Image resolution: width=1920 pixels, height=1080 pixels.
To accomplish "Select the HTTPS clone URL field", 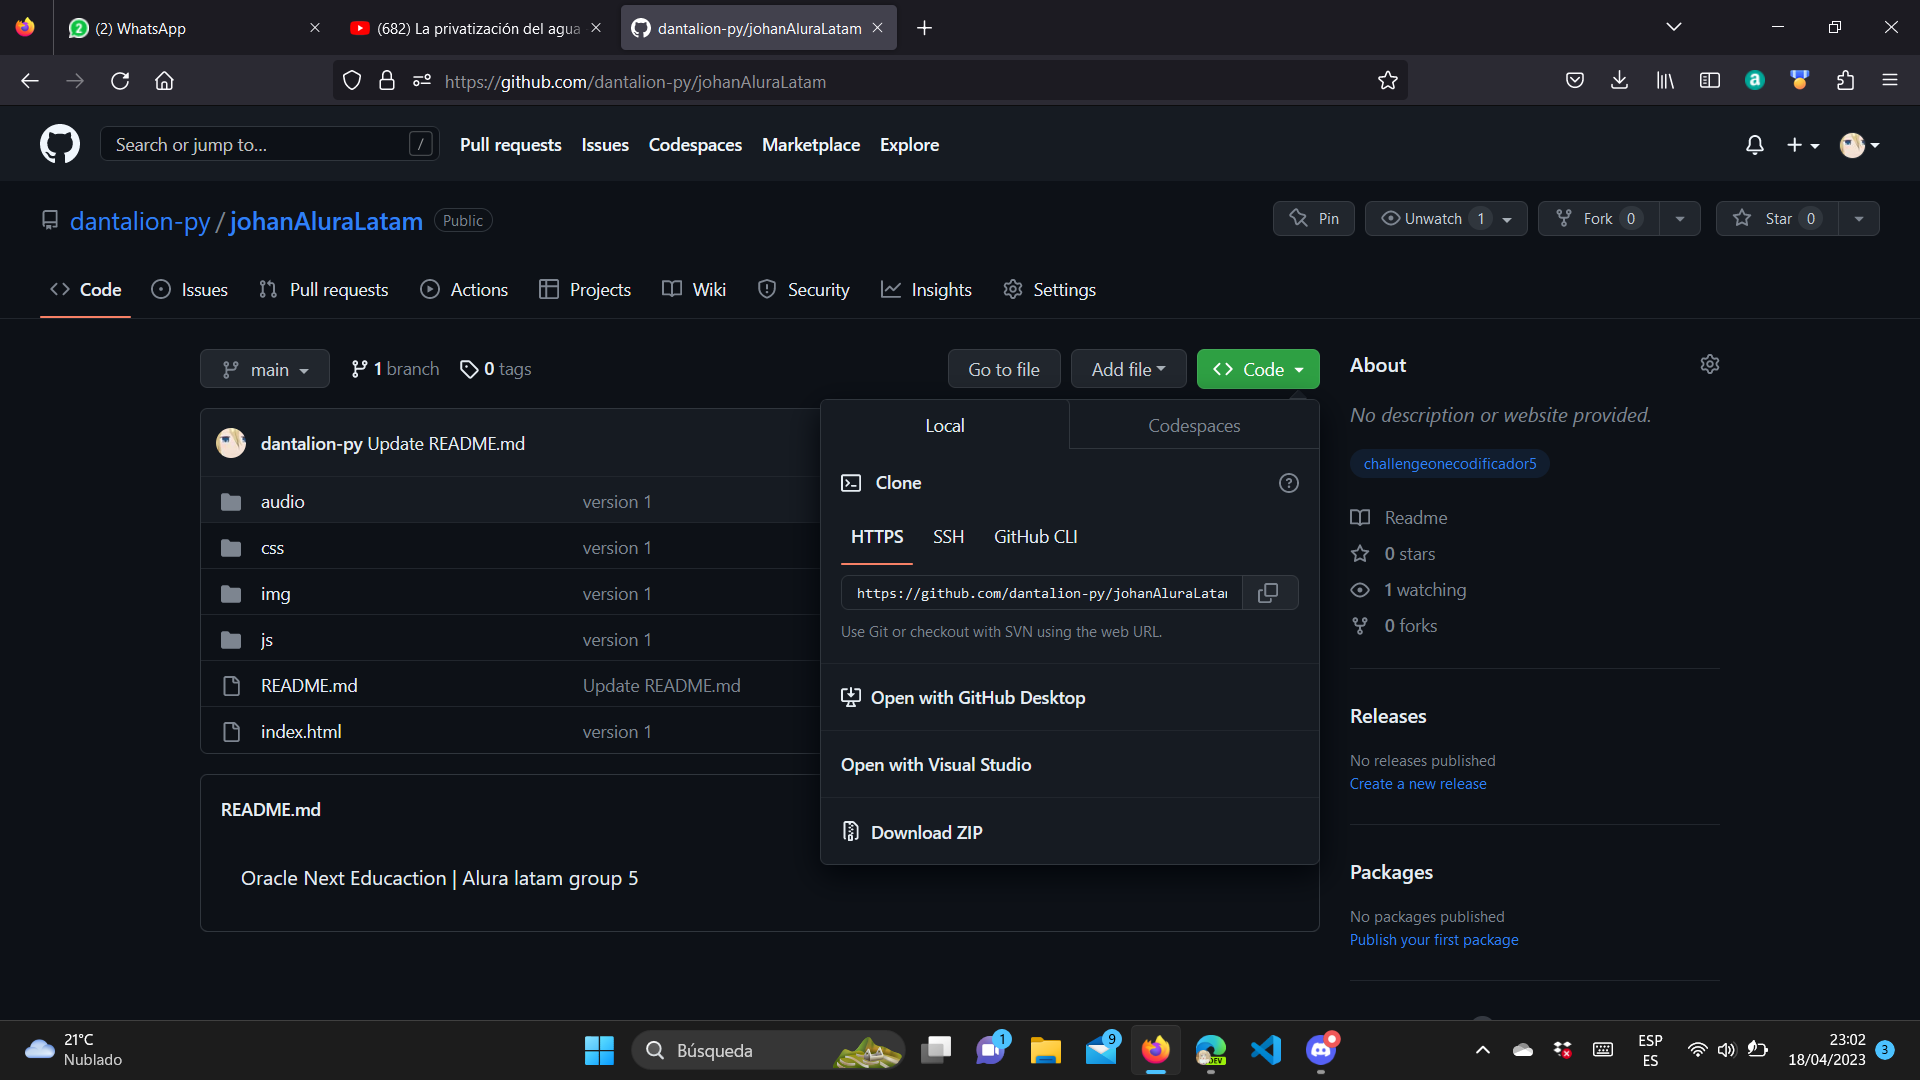I will pos(1041,593).
